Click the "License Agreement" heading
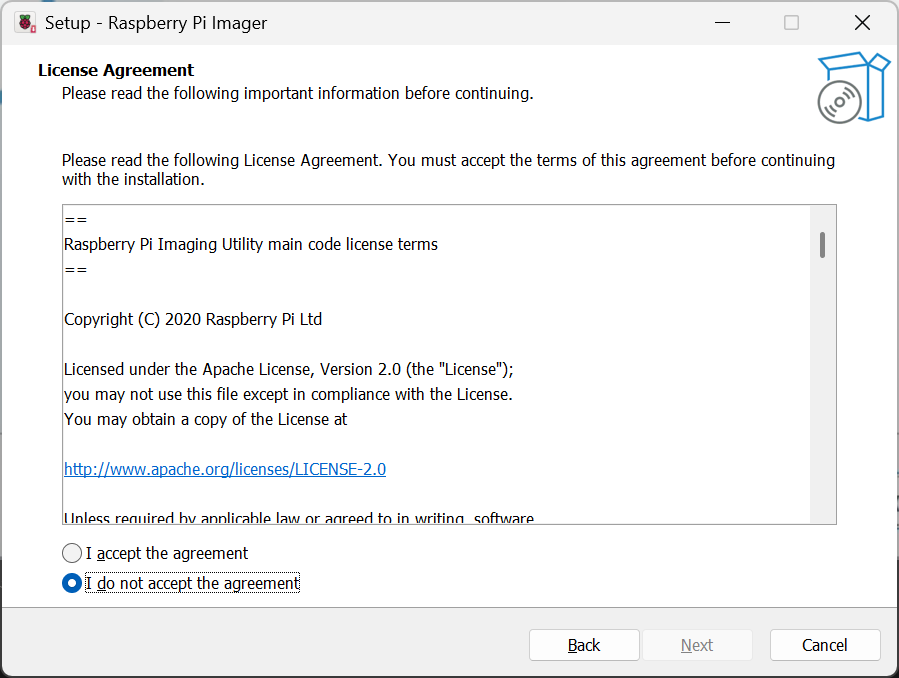 pos(116,70)
